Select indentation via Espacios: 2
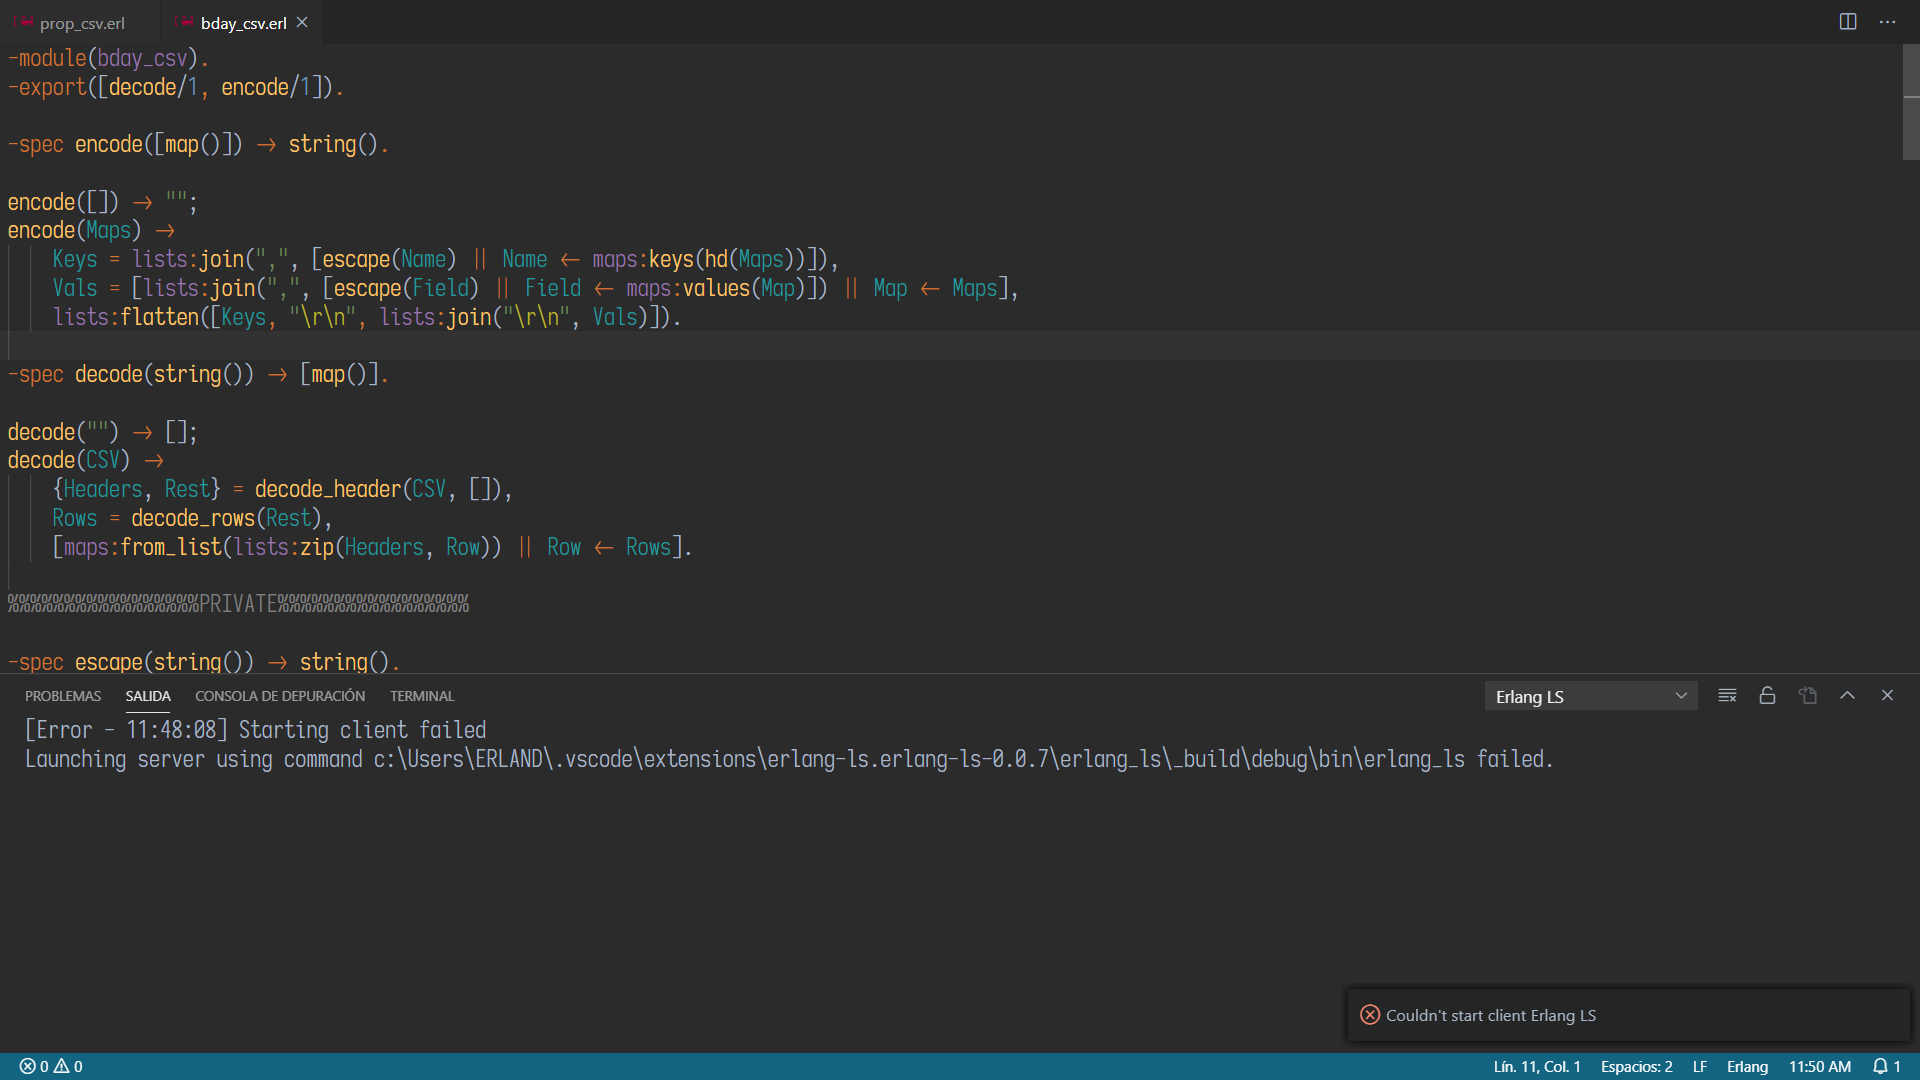 coord(1636,1067)
